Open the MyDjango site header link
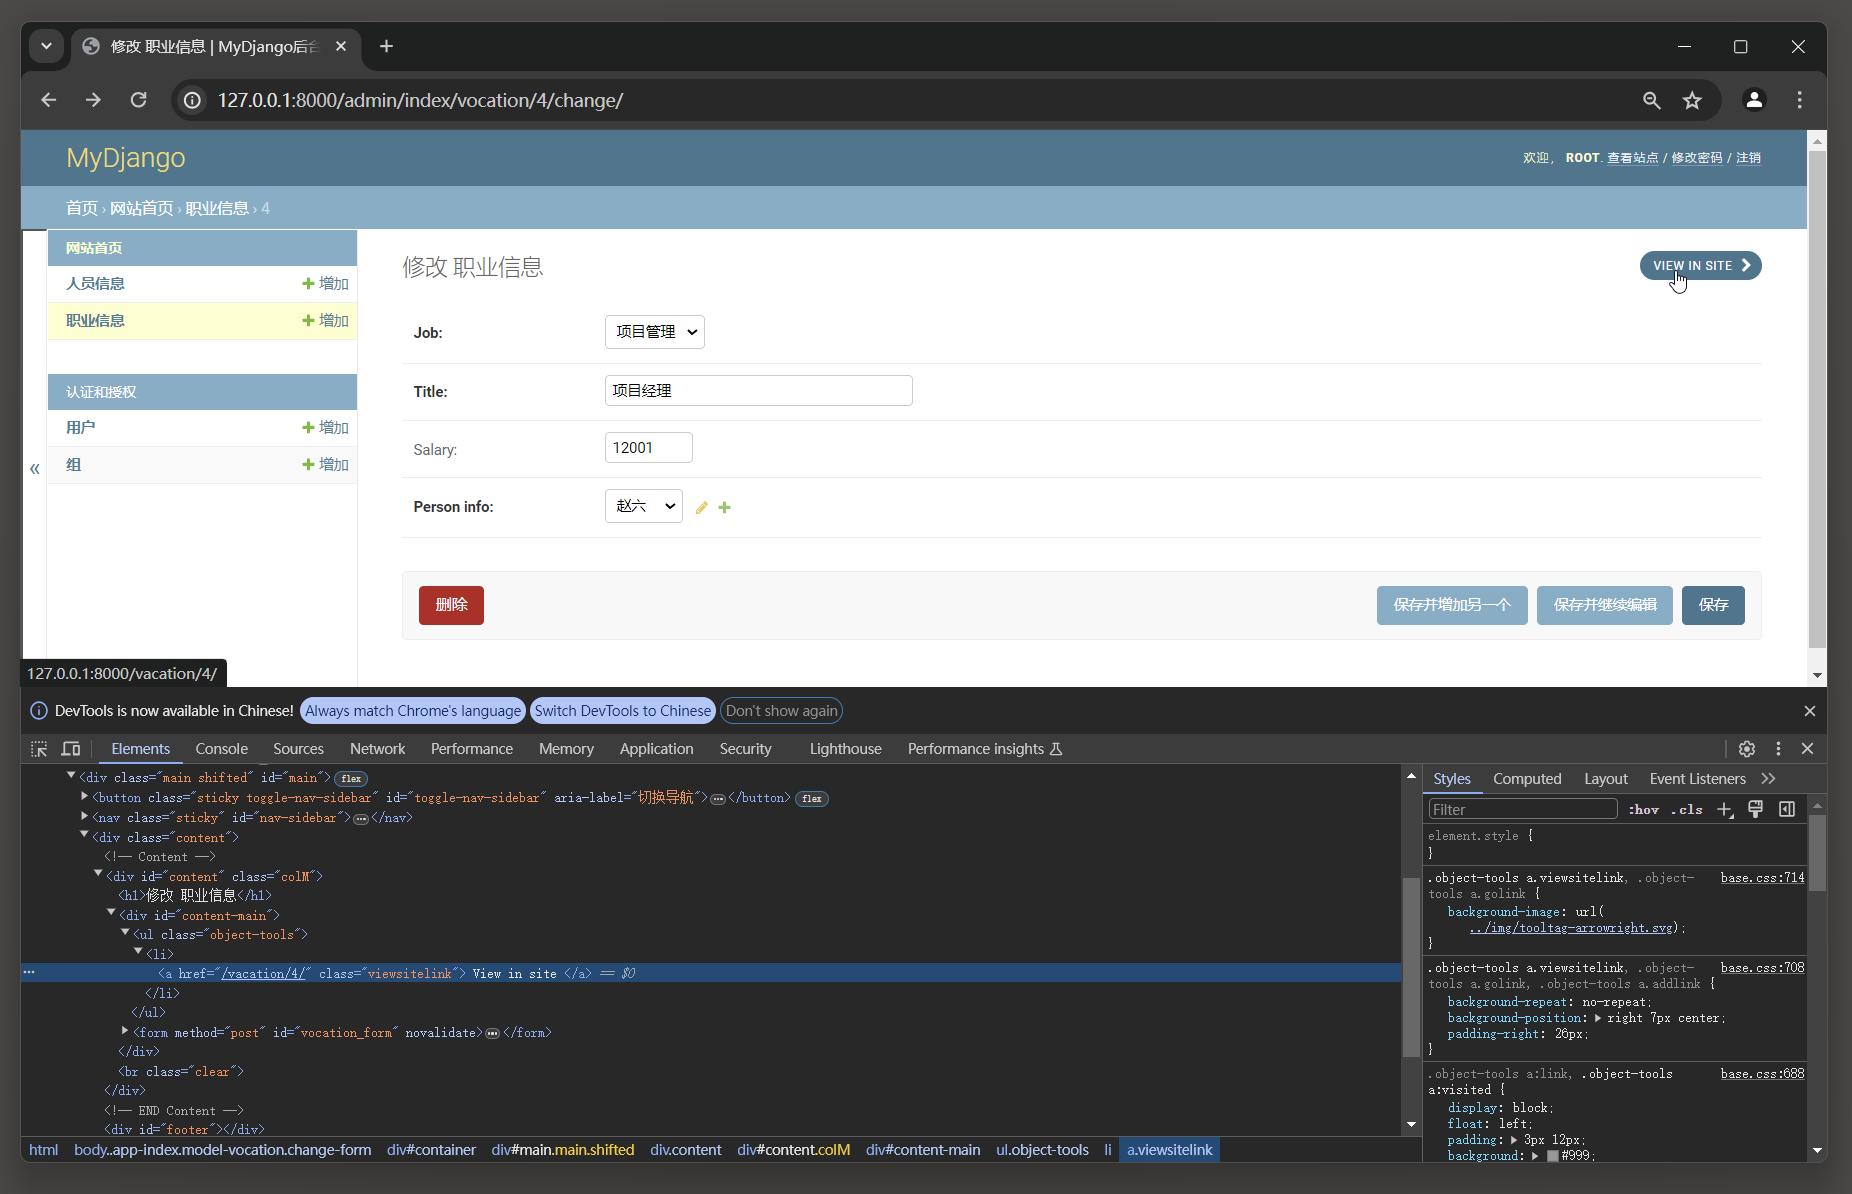Image resolution: width=1852 pixels, height=1194 pixels. coord(126,158)
